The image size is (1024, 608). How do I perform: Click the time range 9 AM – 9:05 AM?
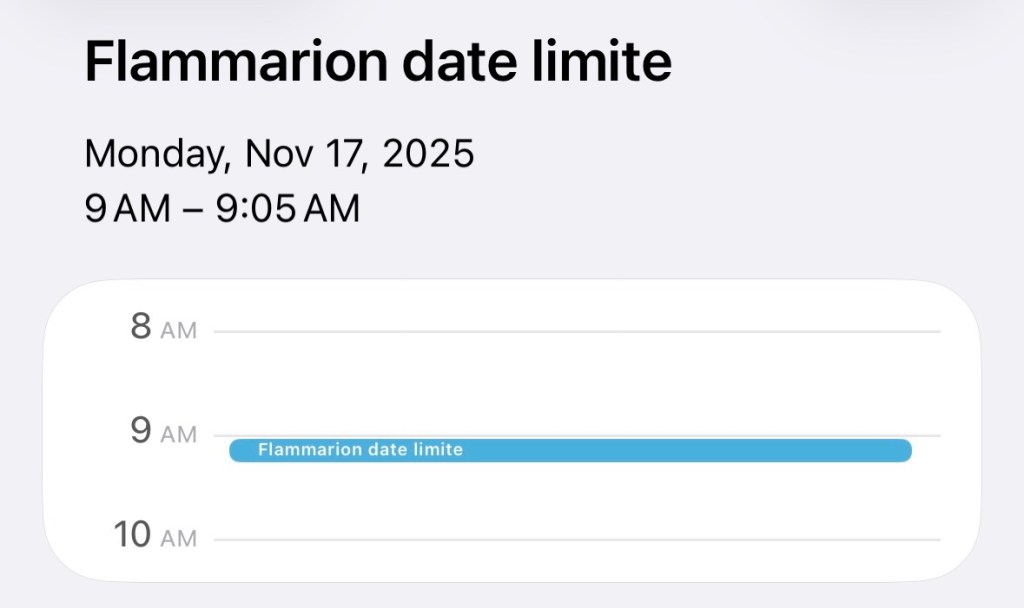tap(222, 208)
